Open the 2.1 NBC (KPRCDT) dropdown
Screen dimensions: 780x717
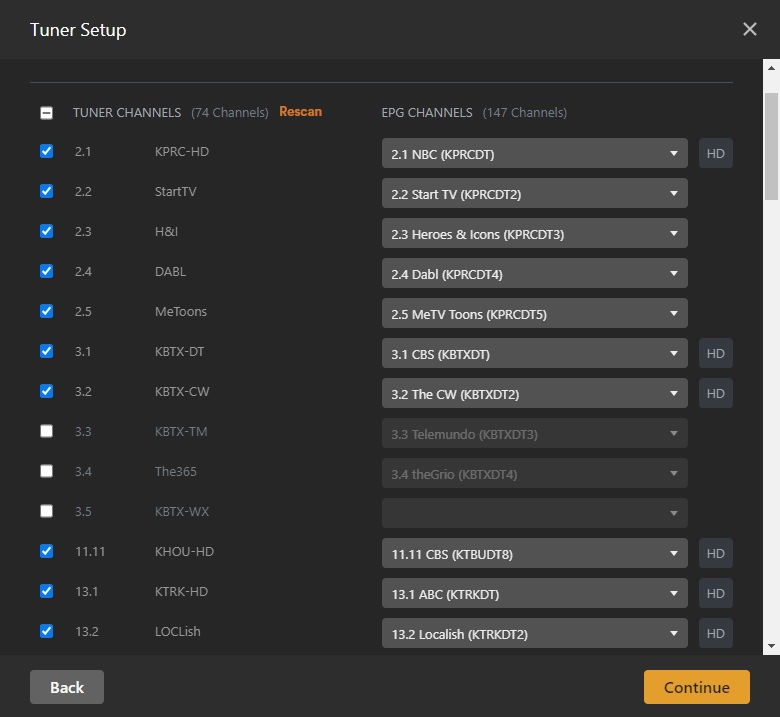point(534,153)
